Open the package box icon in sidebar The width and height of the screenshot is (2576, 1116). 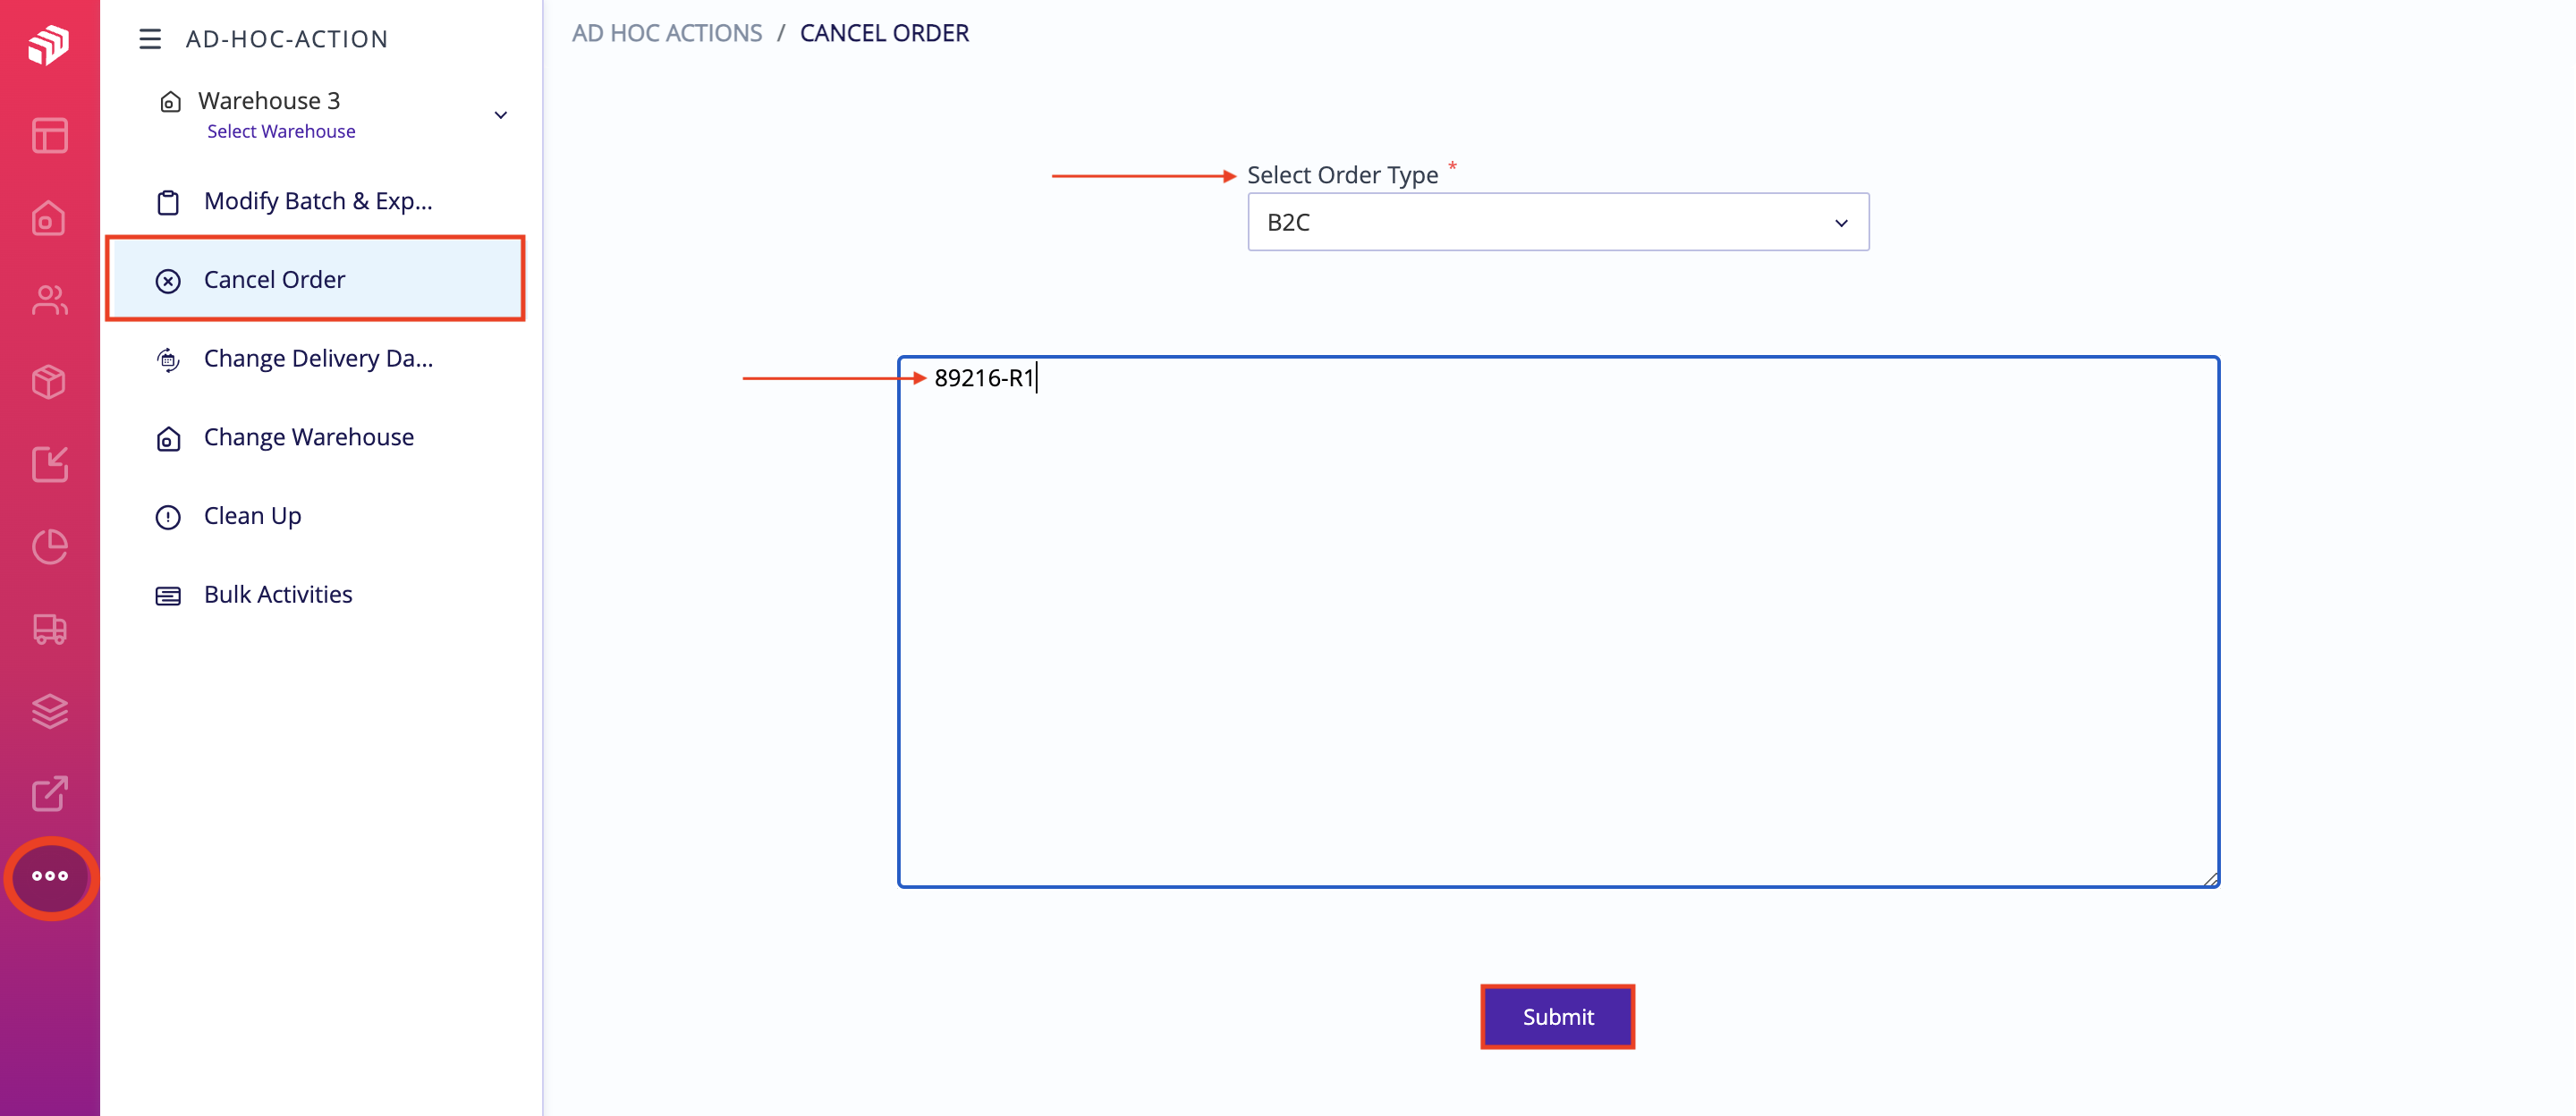point(49,382)
